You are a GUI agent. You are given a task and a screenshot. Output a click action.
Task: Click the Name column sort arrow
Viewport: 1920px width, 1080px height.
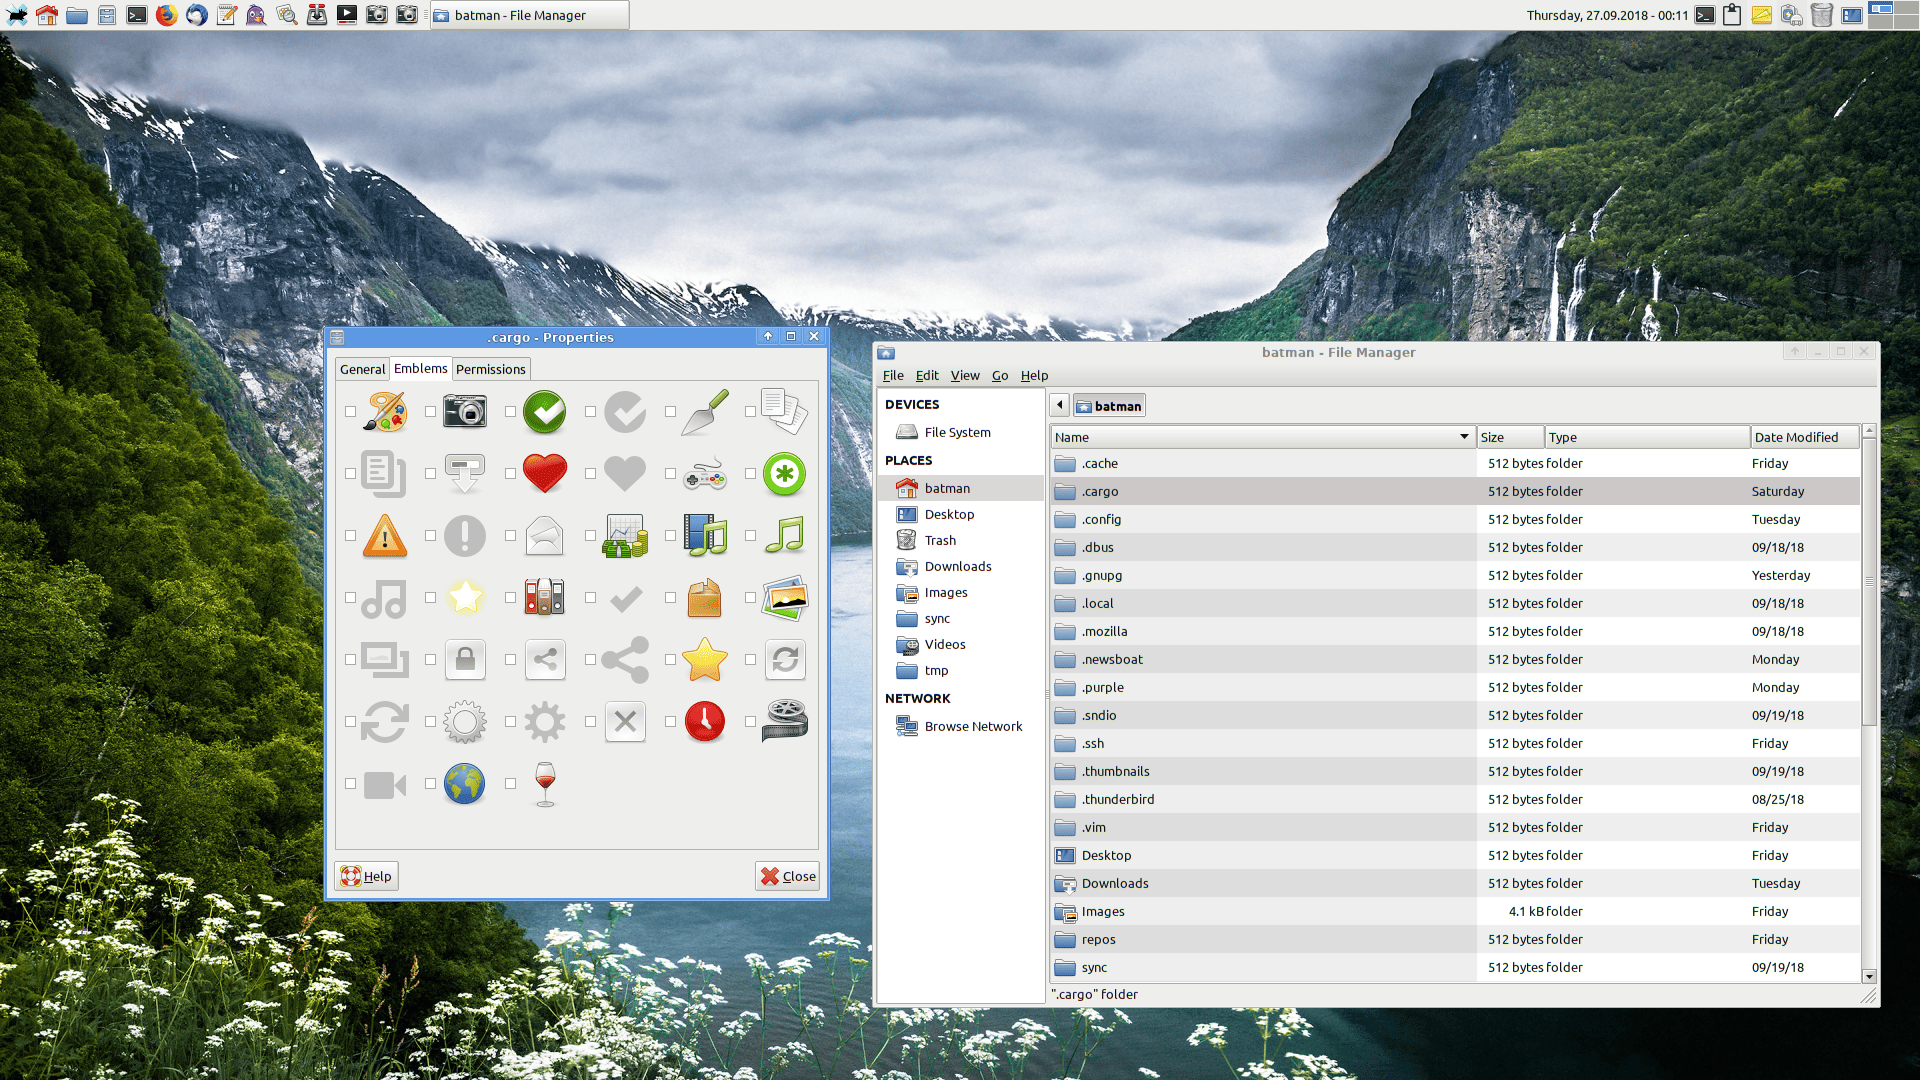pyautogui.click(x=1463, y=437)
